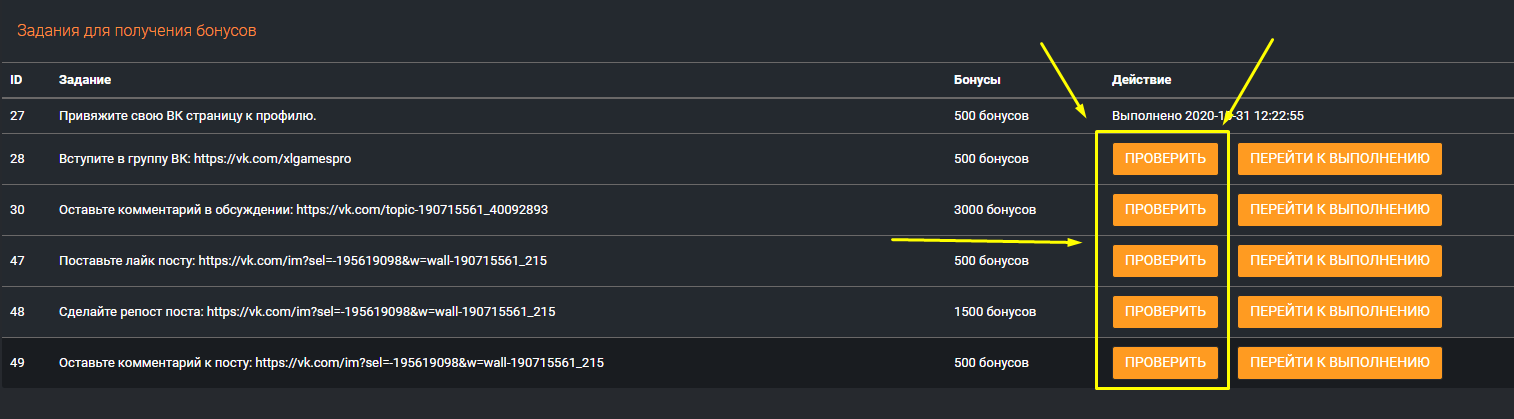Open ПЕРЕЙТИ К ВЫПОЛНЕНИЮ for task 28
Viewport: 1514px width, 419px height.
click(1339, 159)
